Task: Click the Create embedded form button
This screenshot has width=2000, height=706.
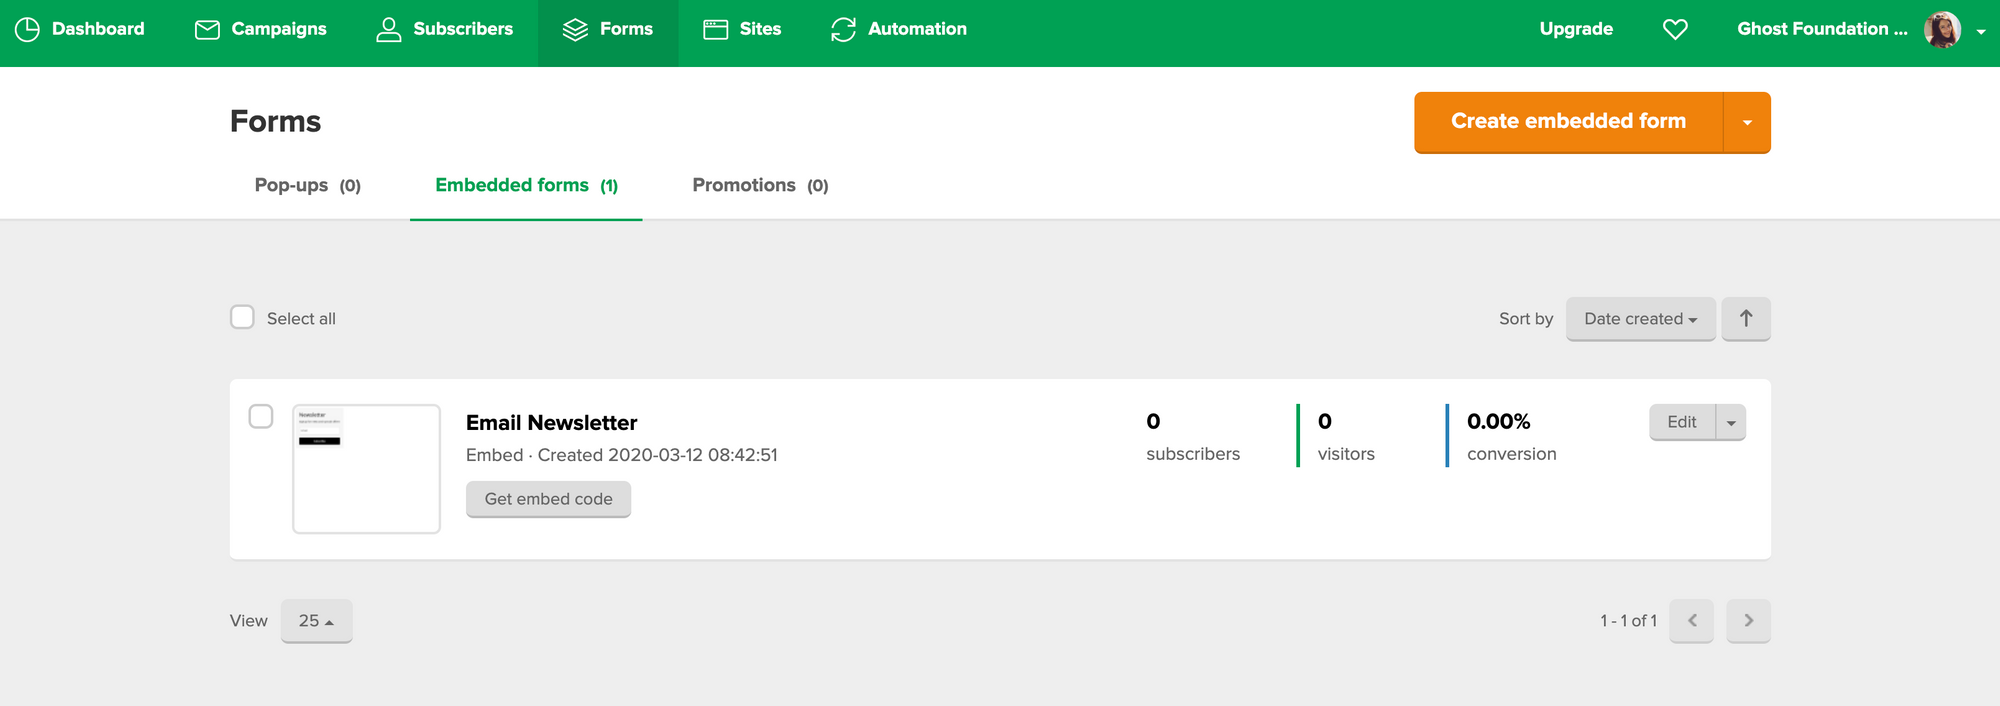Action: tap(1568, 122)
